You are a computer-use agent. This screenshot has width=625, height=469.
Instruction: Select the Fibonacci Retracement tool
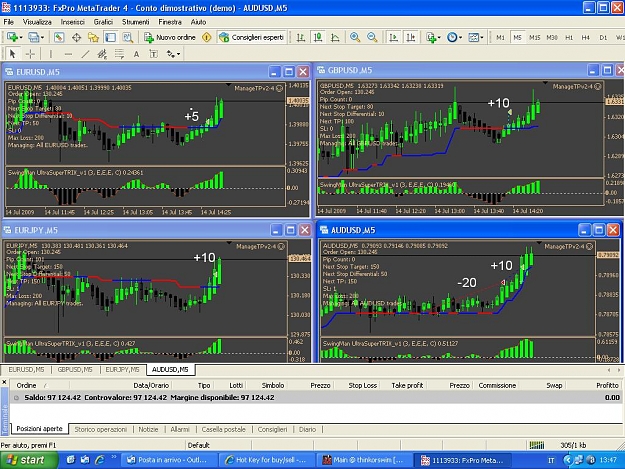pos(119,54)
